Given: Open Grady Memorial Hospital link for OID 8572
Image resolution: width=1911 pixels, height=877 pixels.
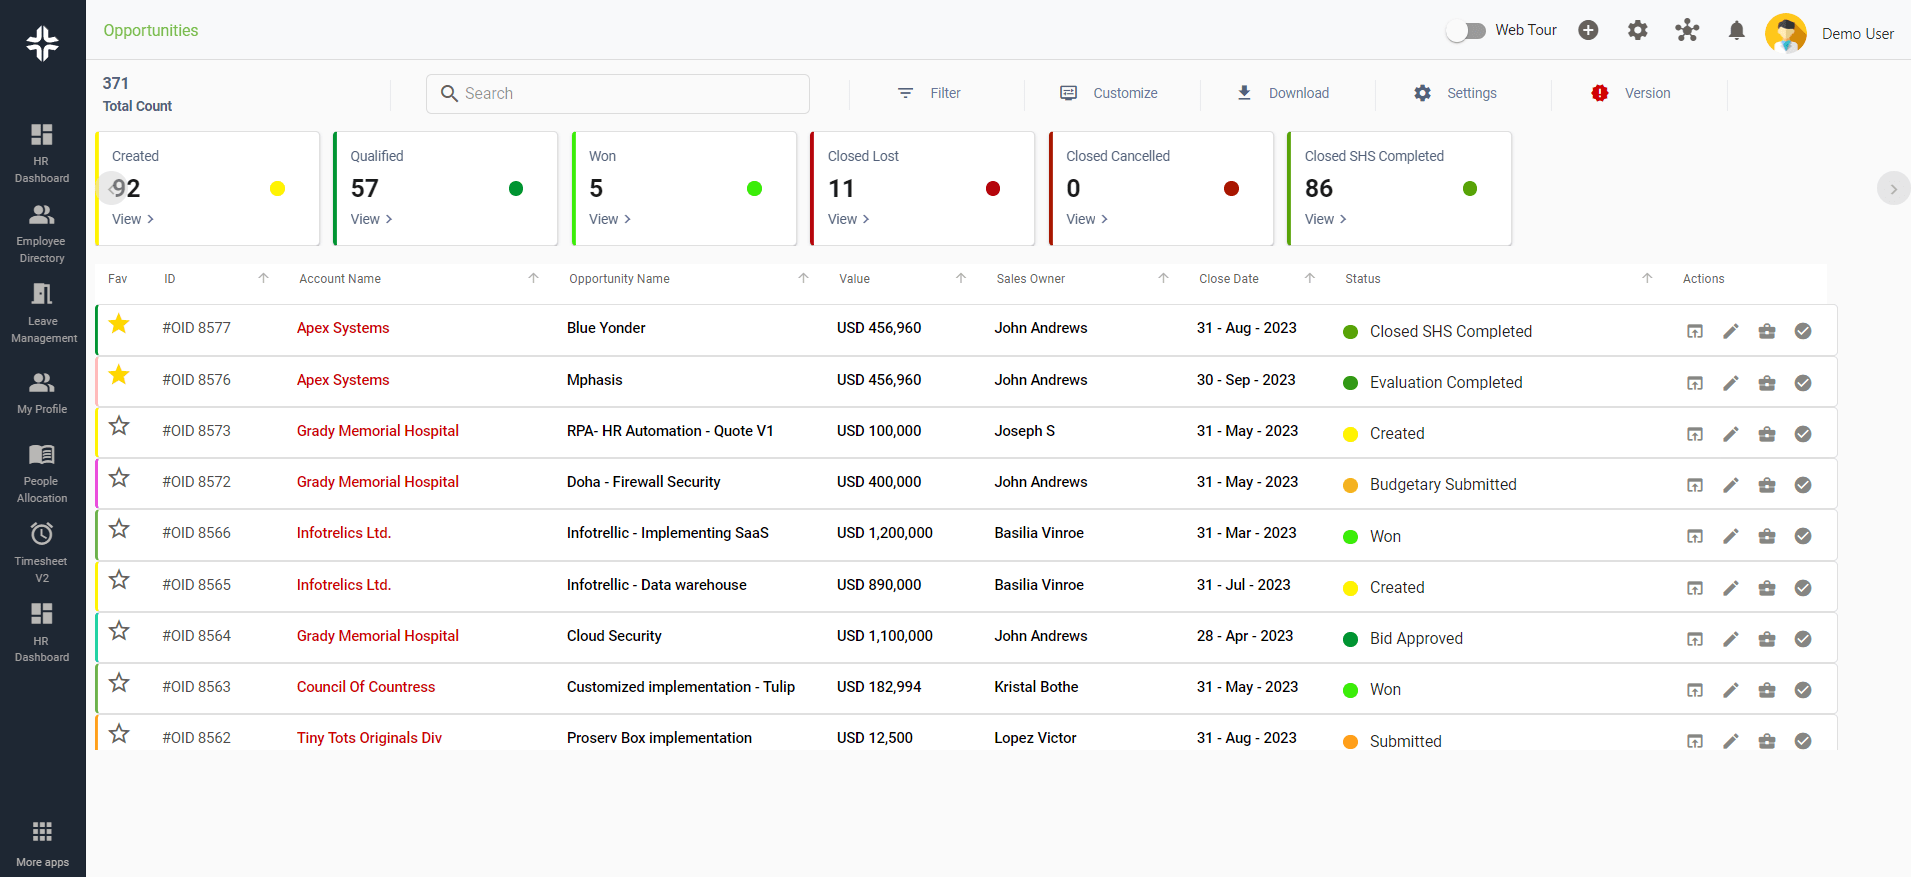Looking at the screenshot, I should pyautogui.click(x=377, y=482).
